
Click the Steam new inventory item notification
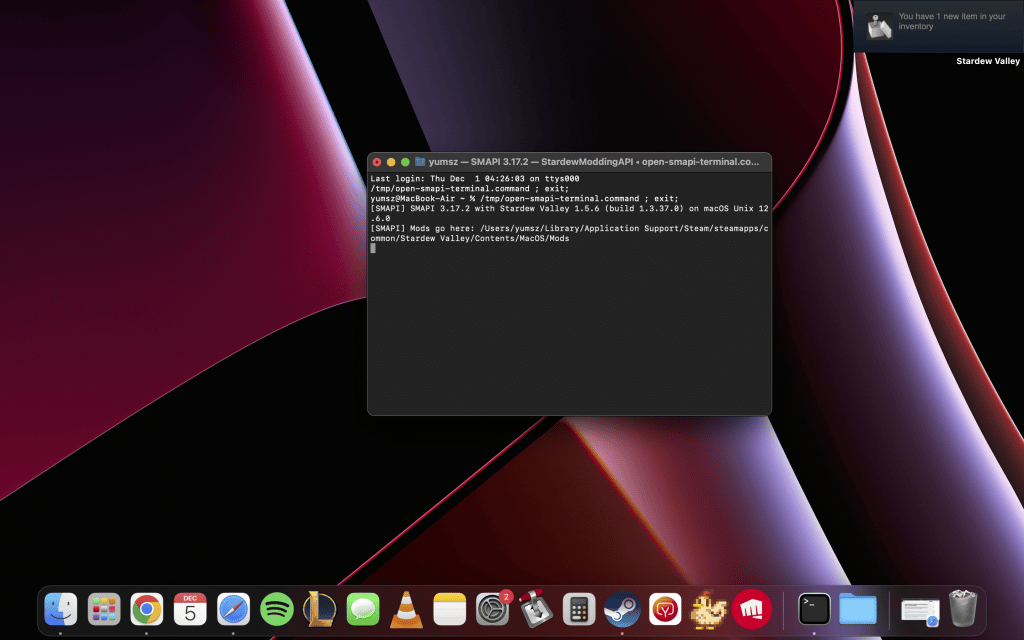click(938, 26)
